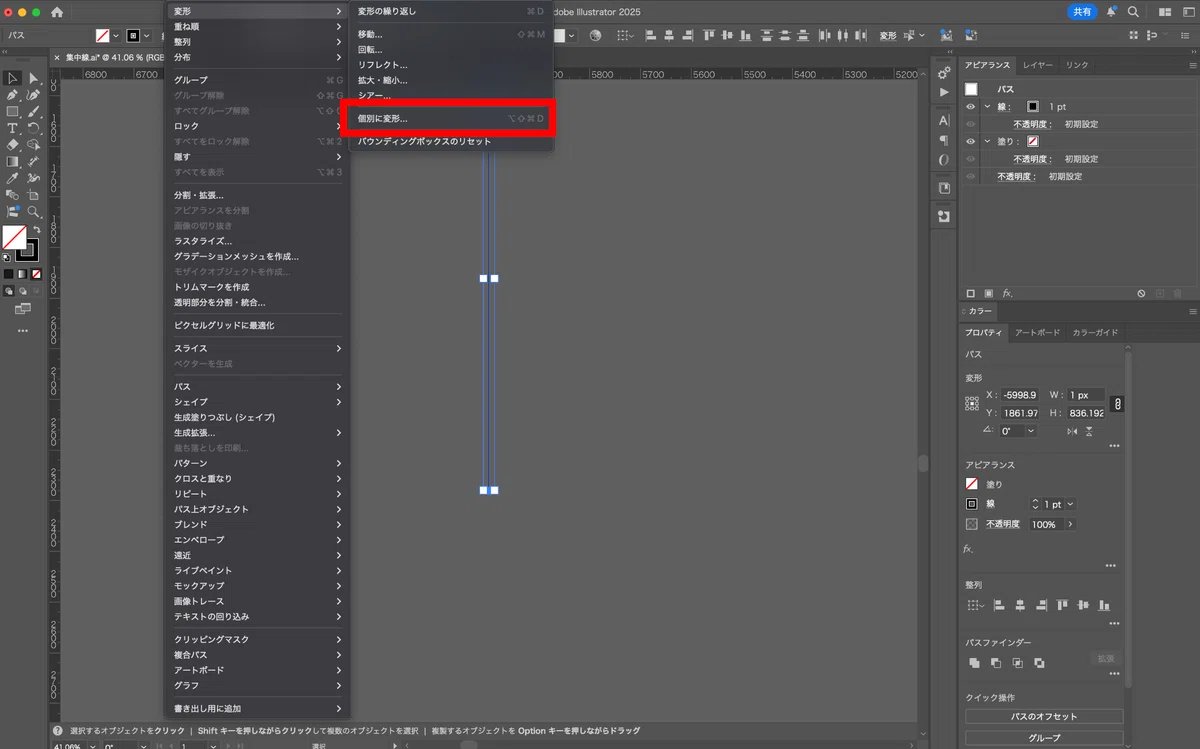Click the 共有 share button
The image size is (1200, 749).
tap(1082, 12)
